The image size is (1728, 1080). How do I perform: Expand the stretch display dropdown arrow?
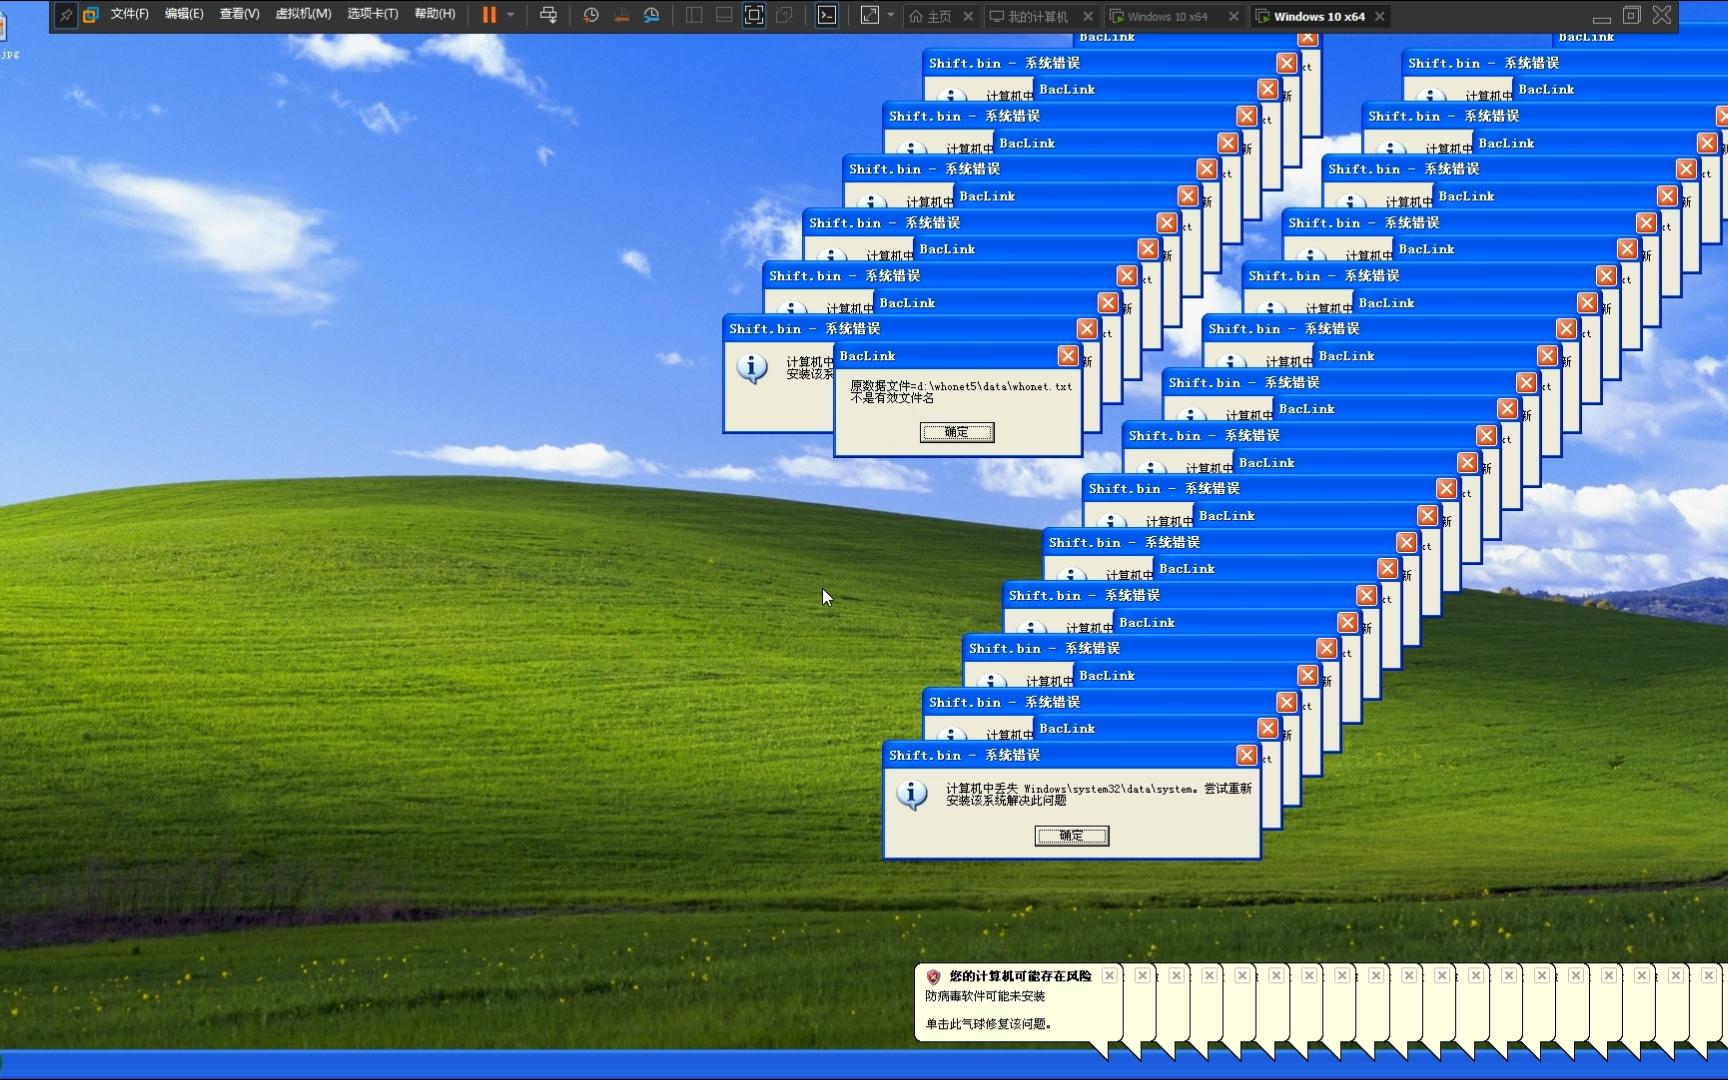tap(891, 15)
